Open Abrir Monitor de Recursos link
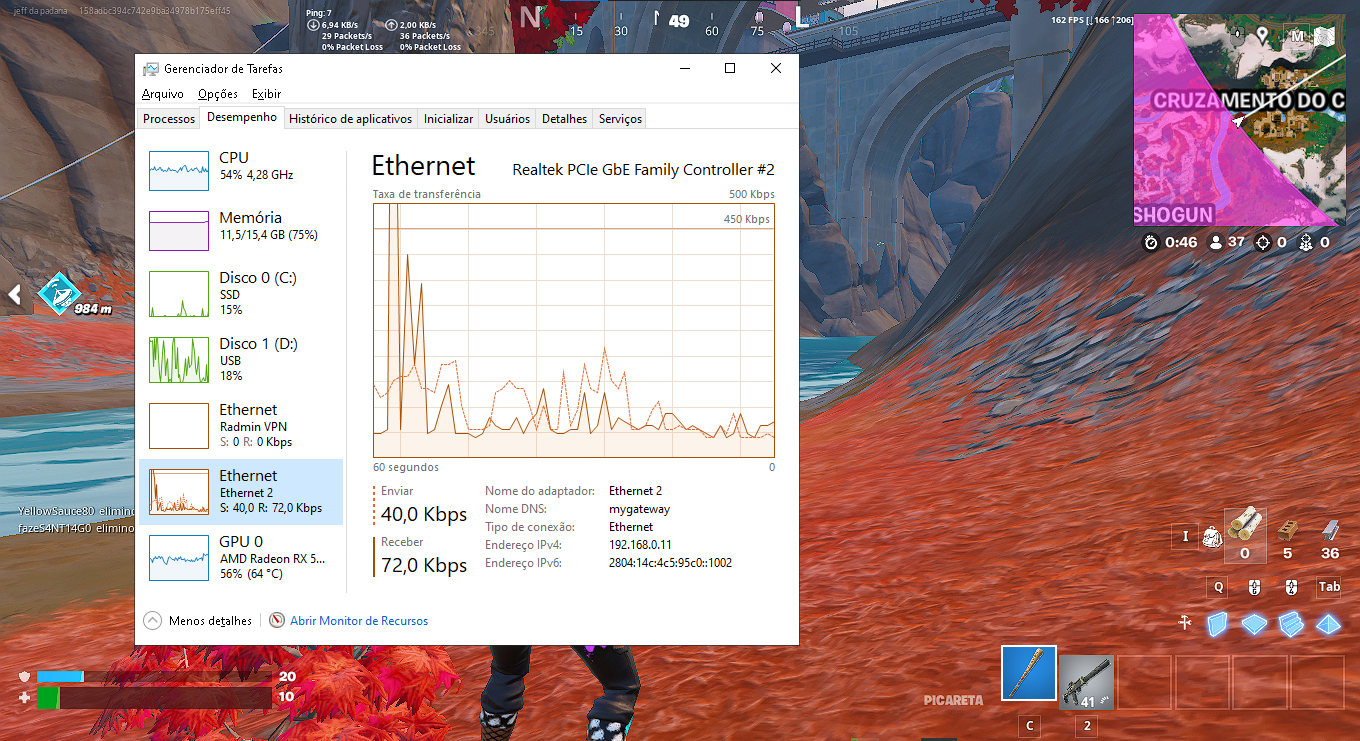The height and width of the screenshot is (741, 1360). (359, 621)
